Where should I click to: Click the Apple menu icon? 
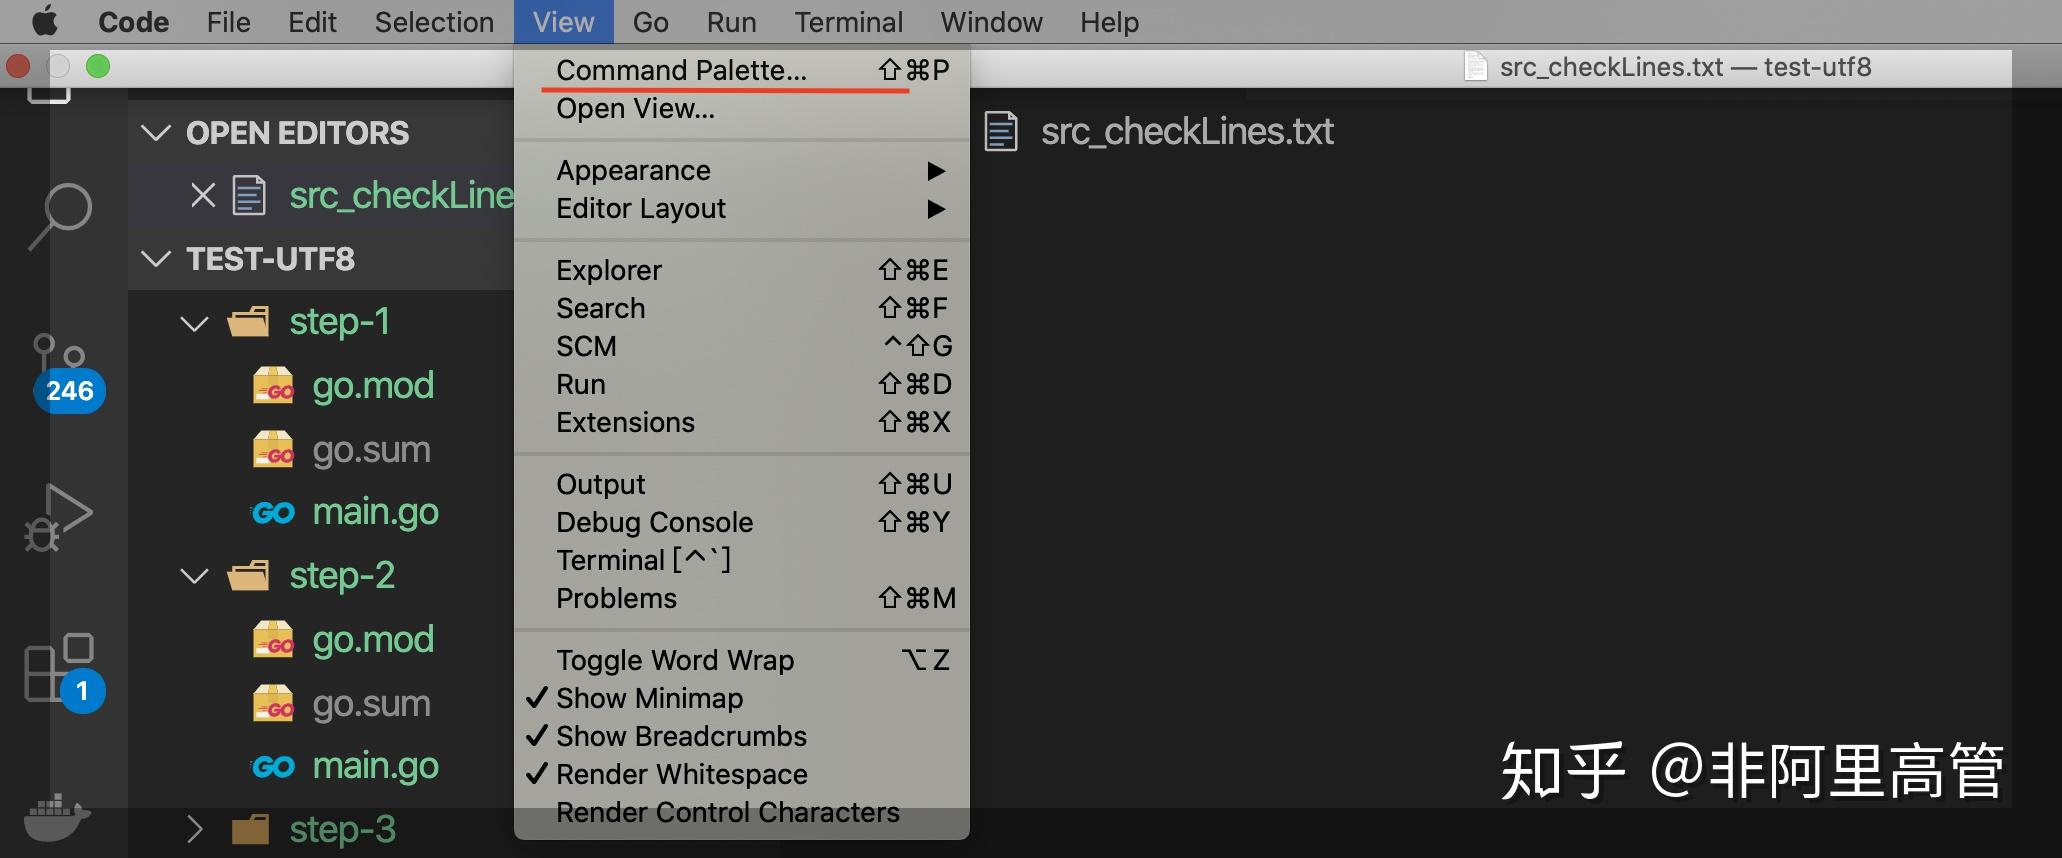point(45,22)
